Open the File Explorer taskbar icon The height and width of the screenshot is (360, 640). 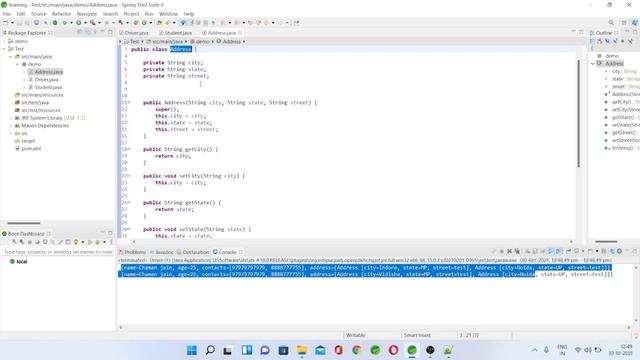point(302,350)
